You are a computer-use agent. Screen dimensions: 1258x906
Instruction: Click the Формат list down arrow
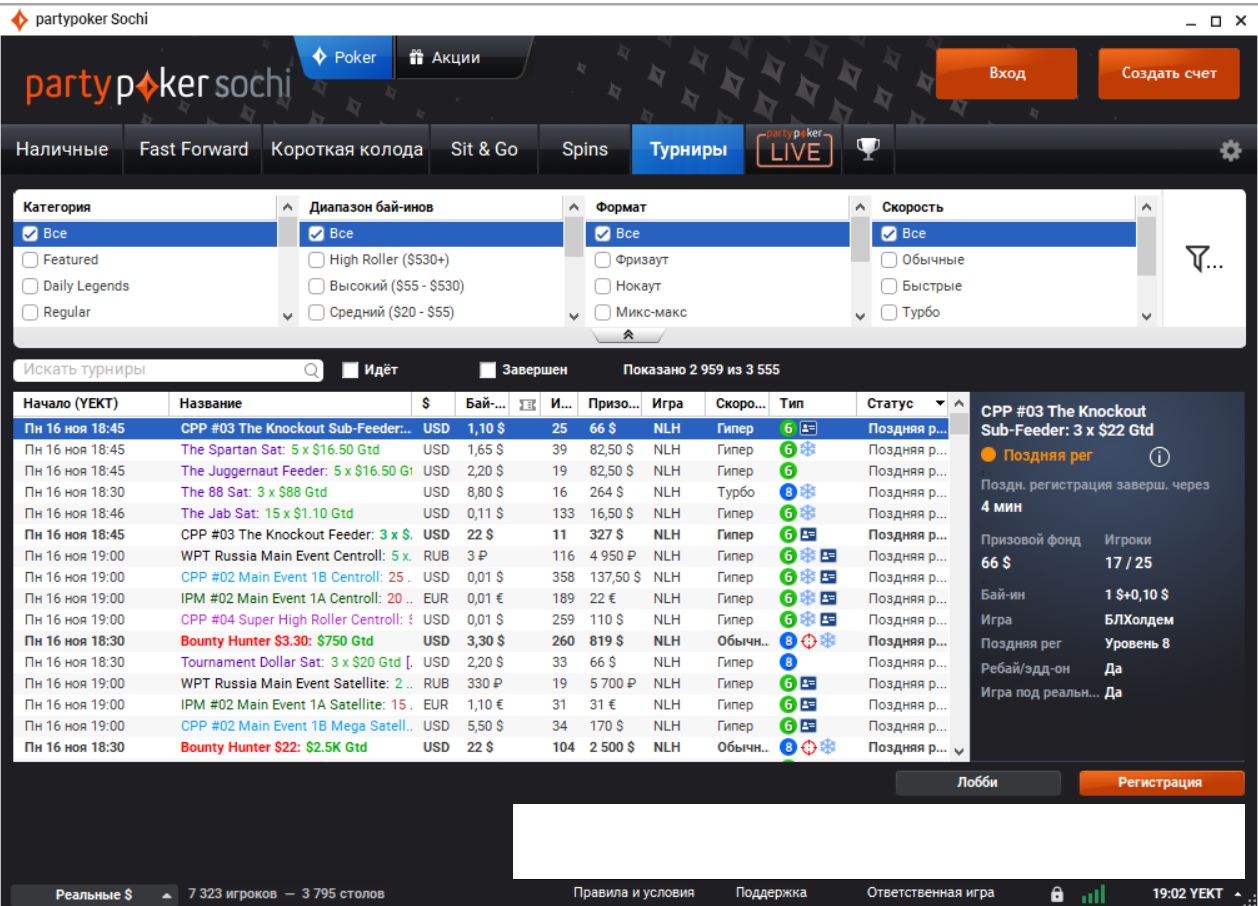click(860, 316)
